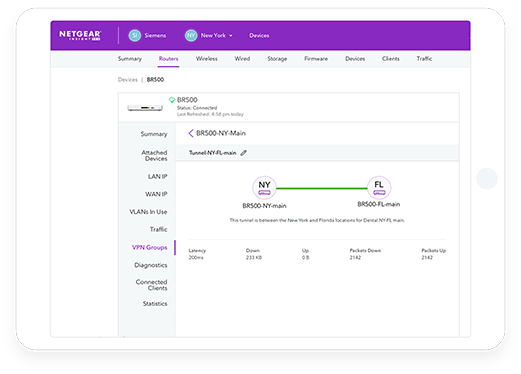521x374 pixels.
Task: Select the SI Siemens organization avatar
Action: [135, 35]
